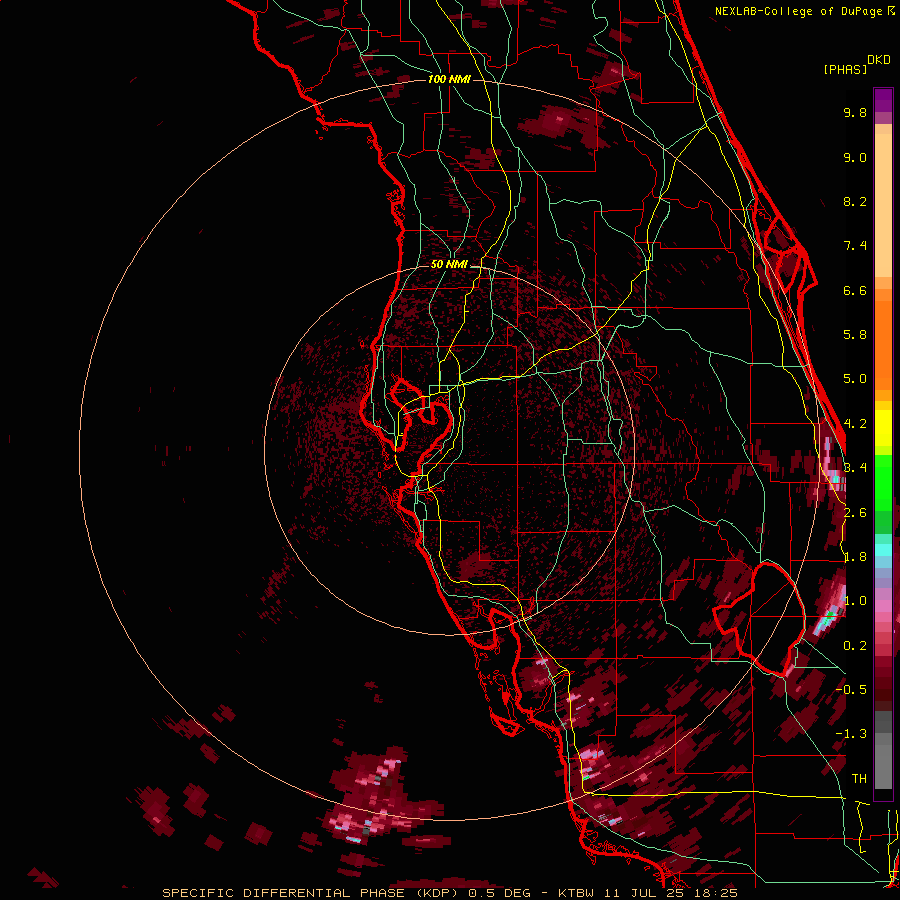Click the 5.0 scale value
The image size is (900, 900).
click(x=855, y=379)
